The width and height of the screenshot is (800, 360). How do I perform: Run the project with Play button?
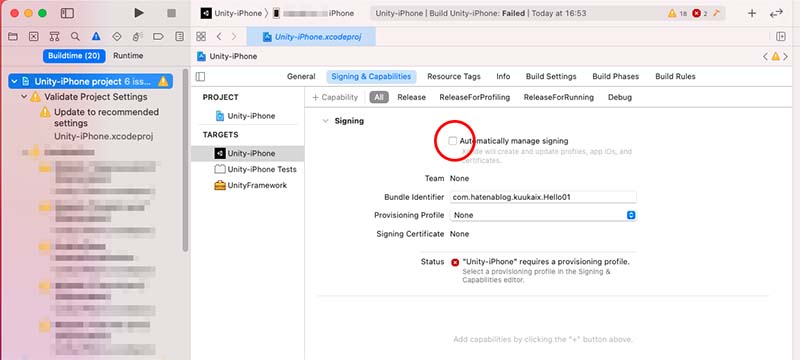pos(139,13)
